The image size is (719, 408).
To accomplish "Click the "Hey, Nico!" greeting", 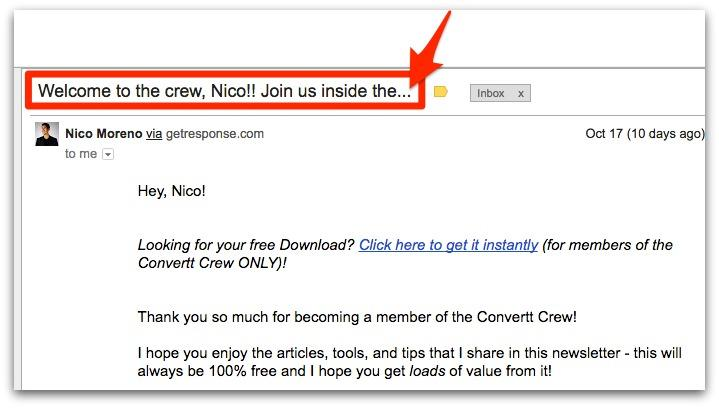I will [x=172, y=191].
